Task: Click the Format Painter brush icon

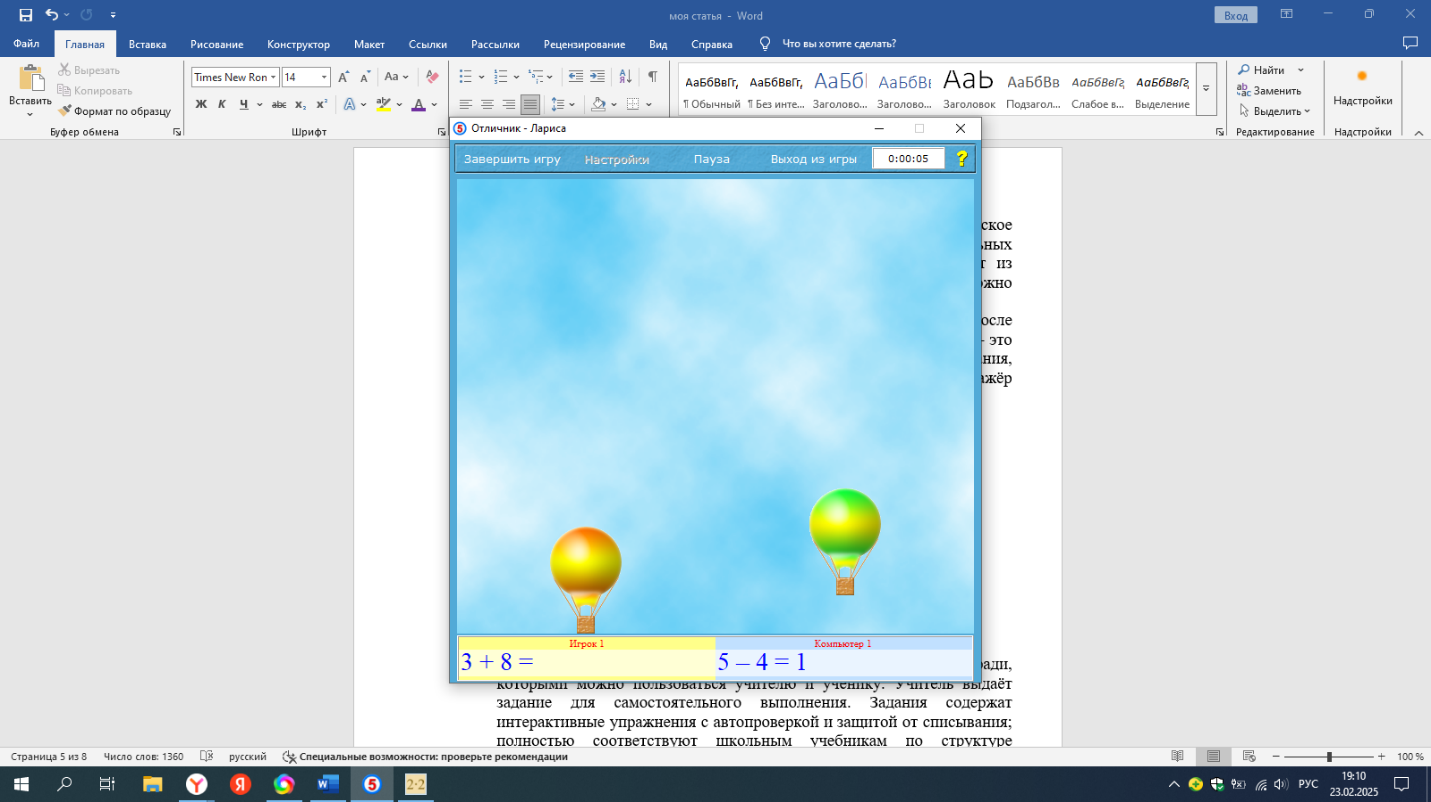Action: [65, 111]
